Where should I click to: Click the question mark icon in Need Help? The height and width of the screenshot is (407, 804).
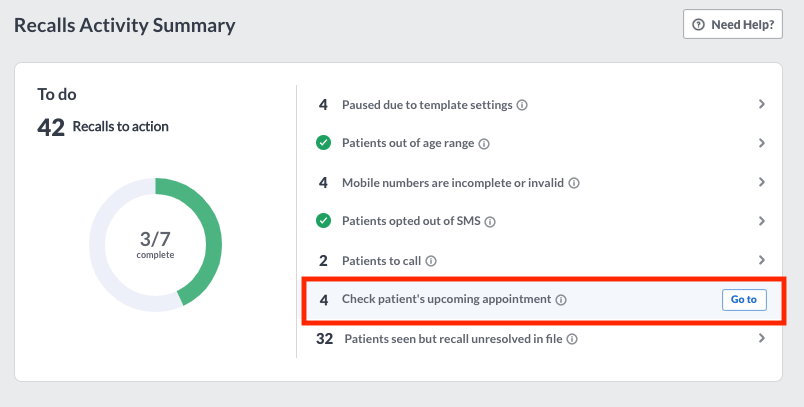click(x=698, y=25)
